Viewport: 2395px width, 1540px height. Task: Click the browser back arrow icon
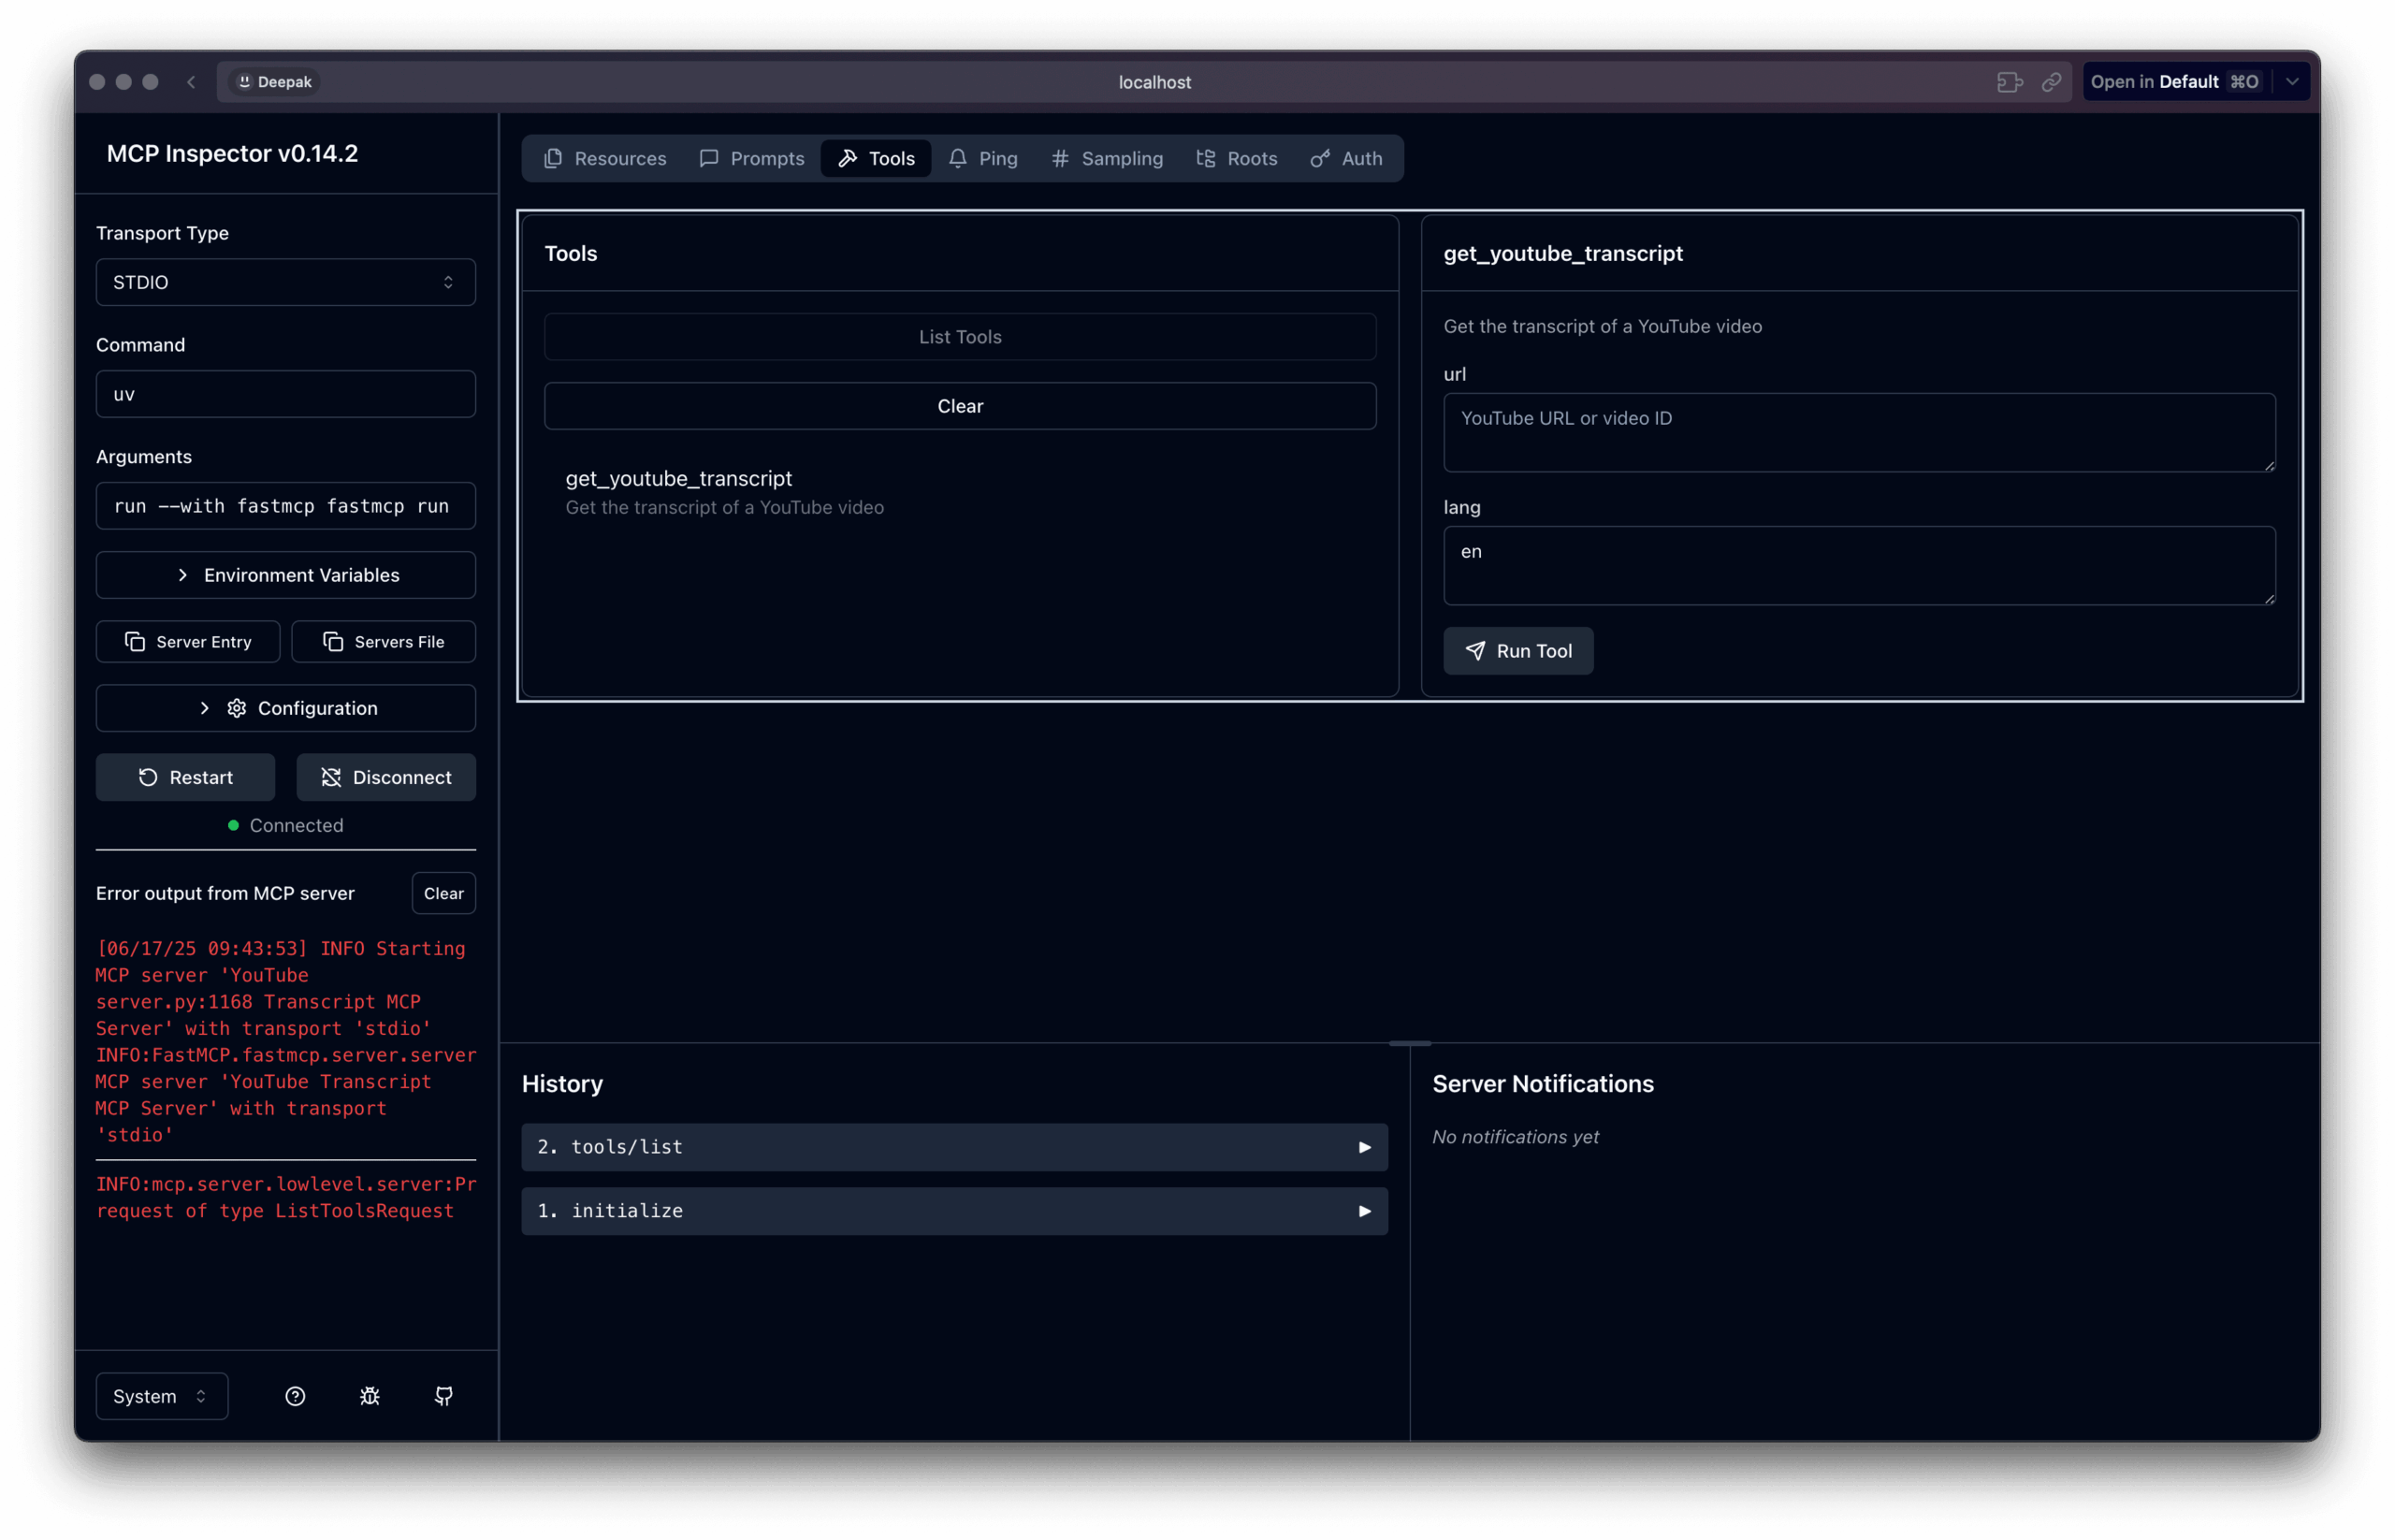coord(191,82)
